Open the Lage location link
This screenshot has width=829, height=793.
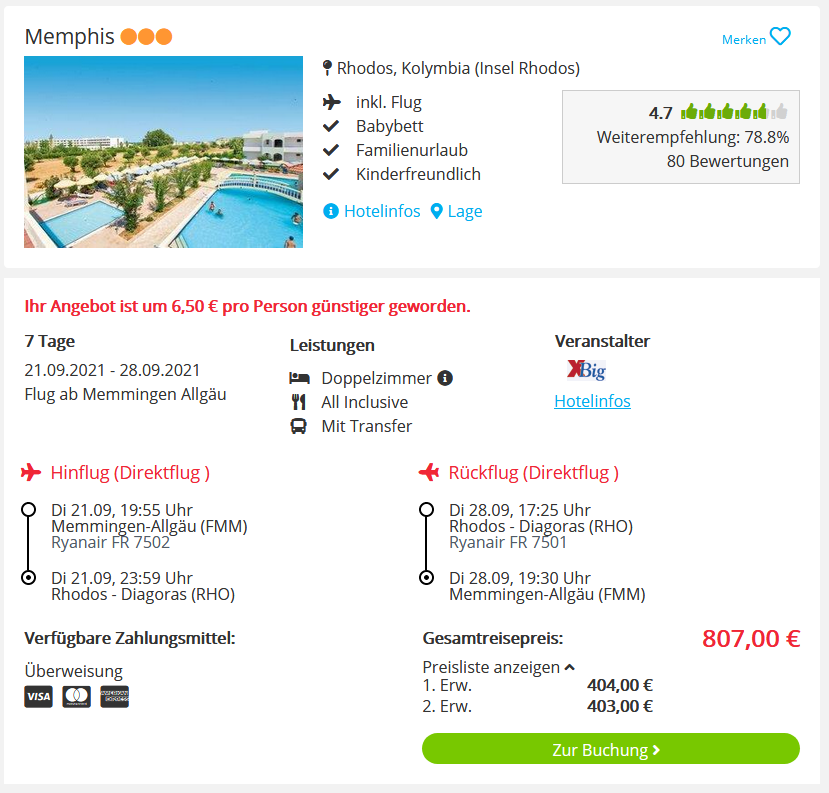click(x=465, y=211)
